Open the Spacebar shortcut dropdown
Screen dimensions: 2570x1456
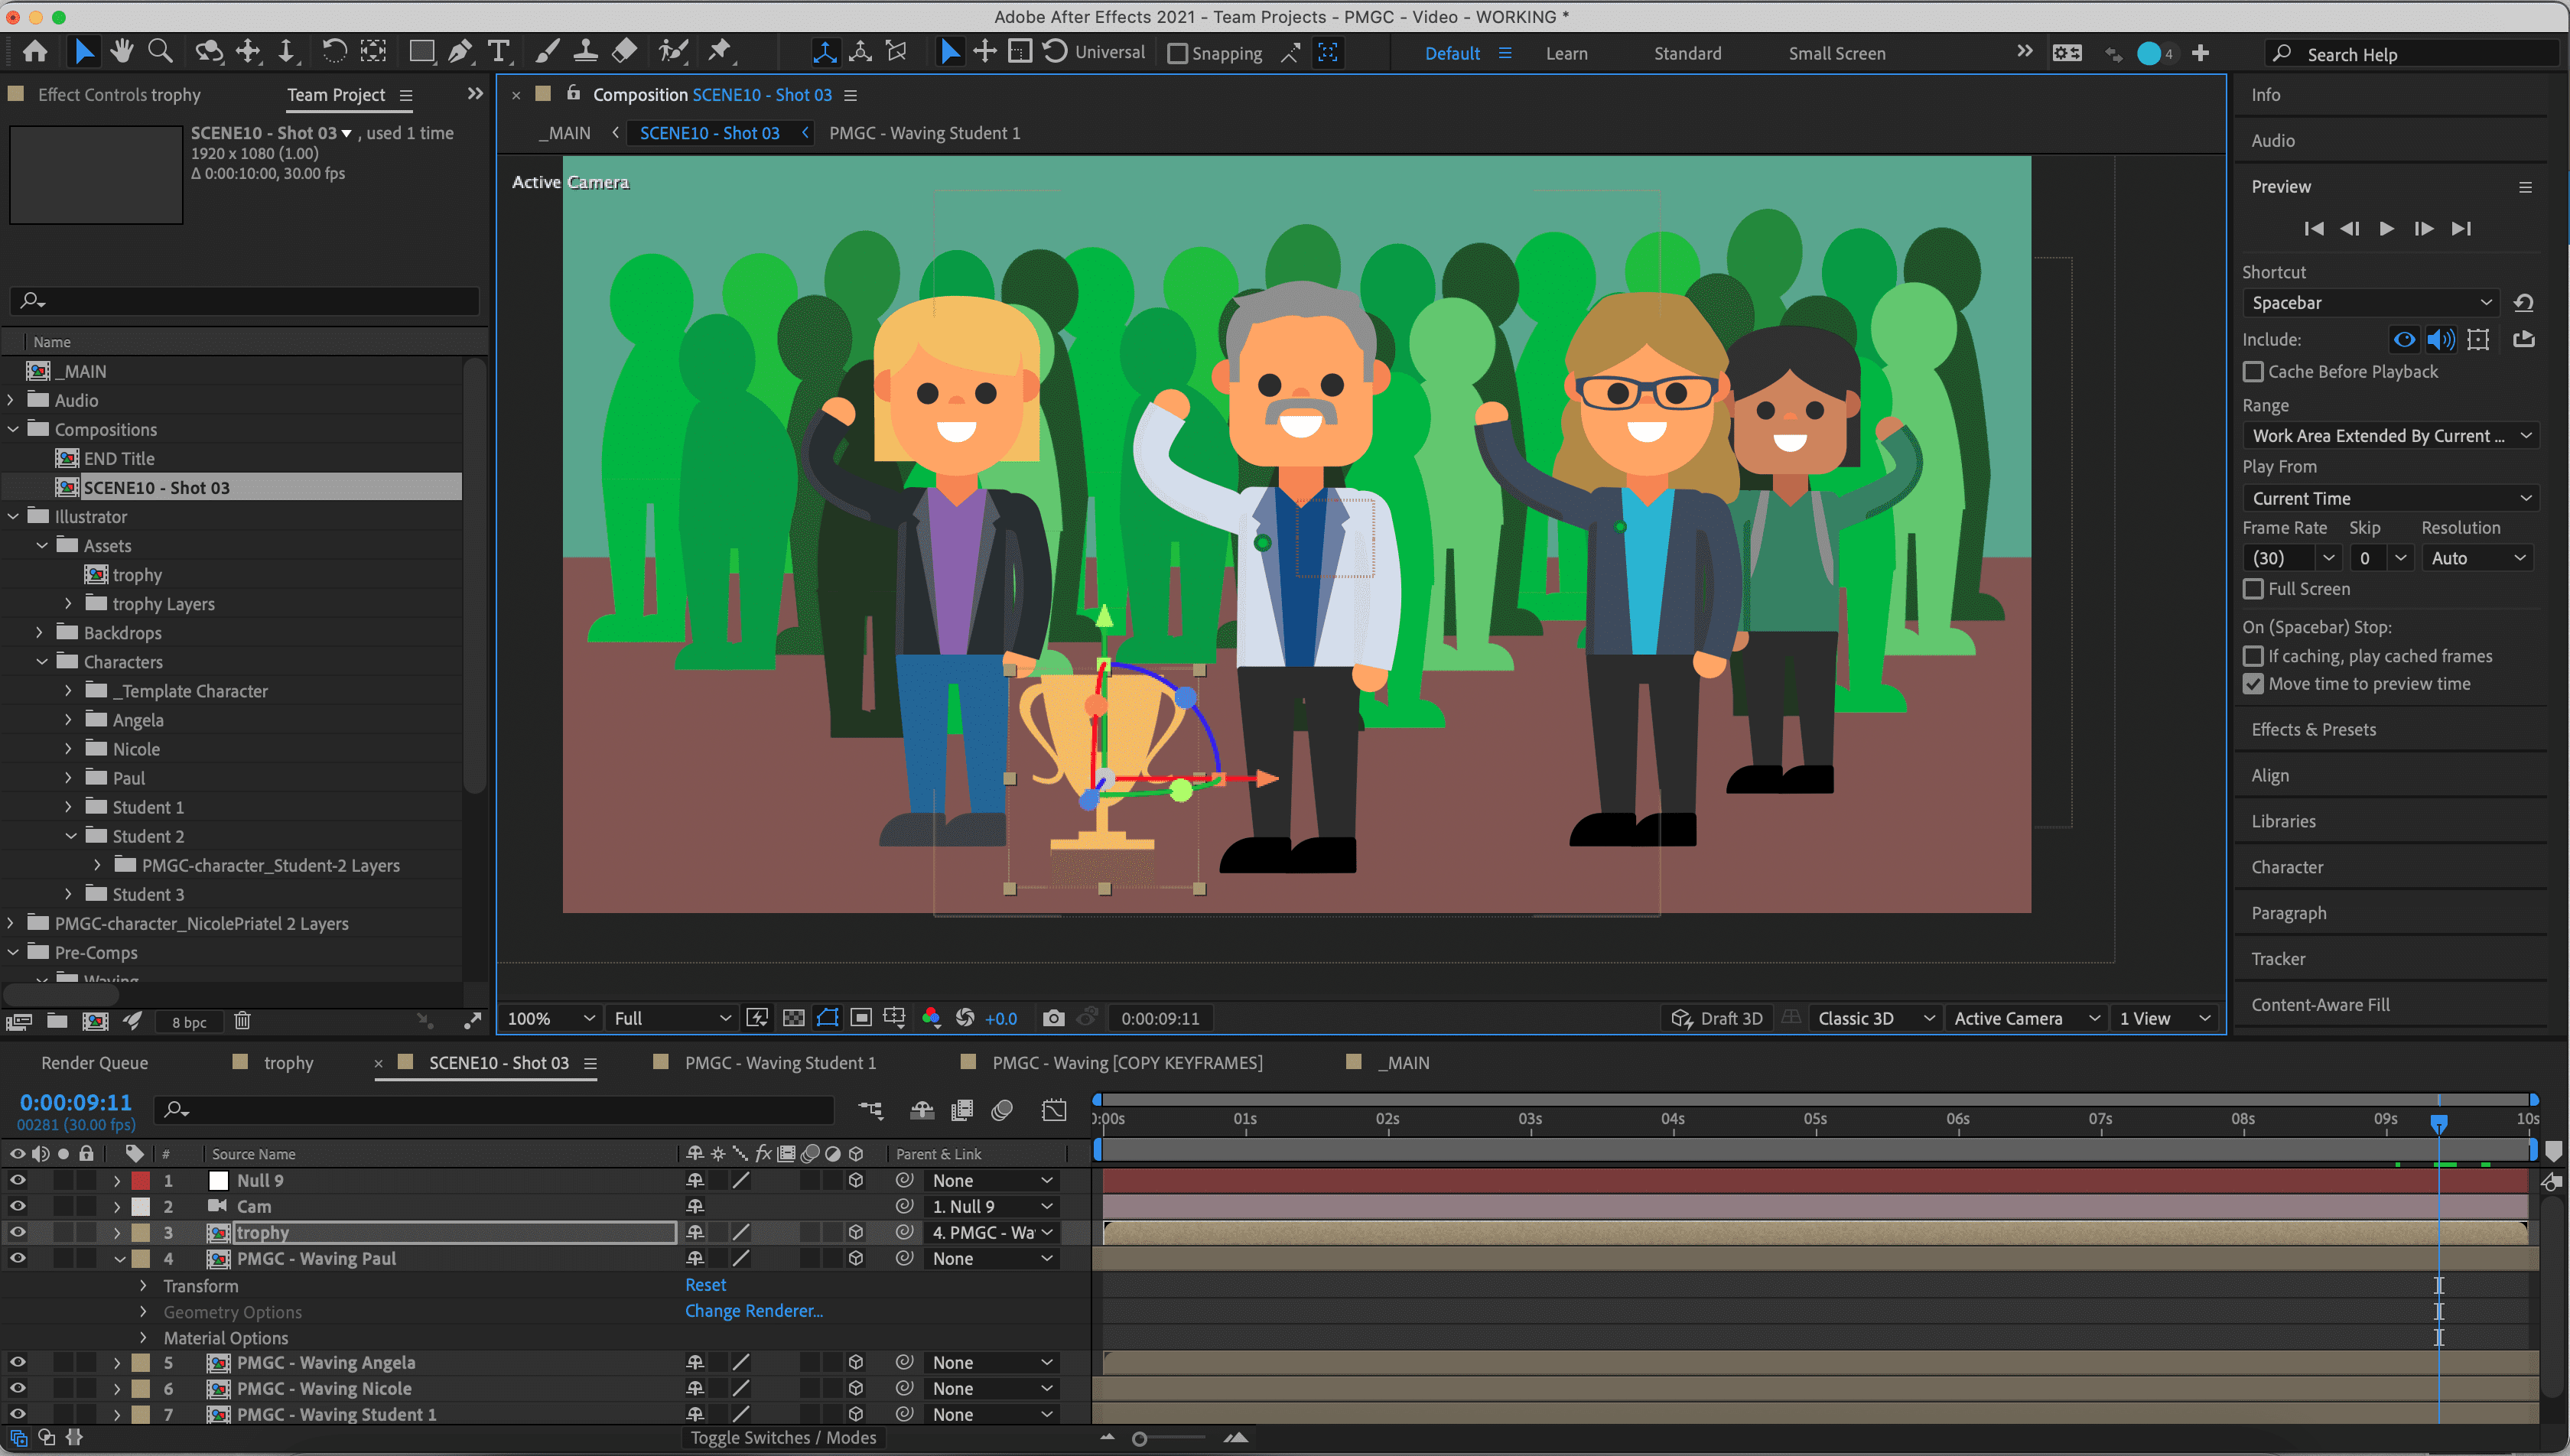tap(2369, 303)
